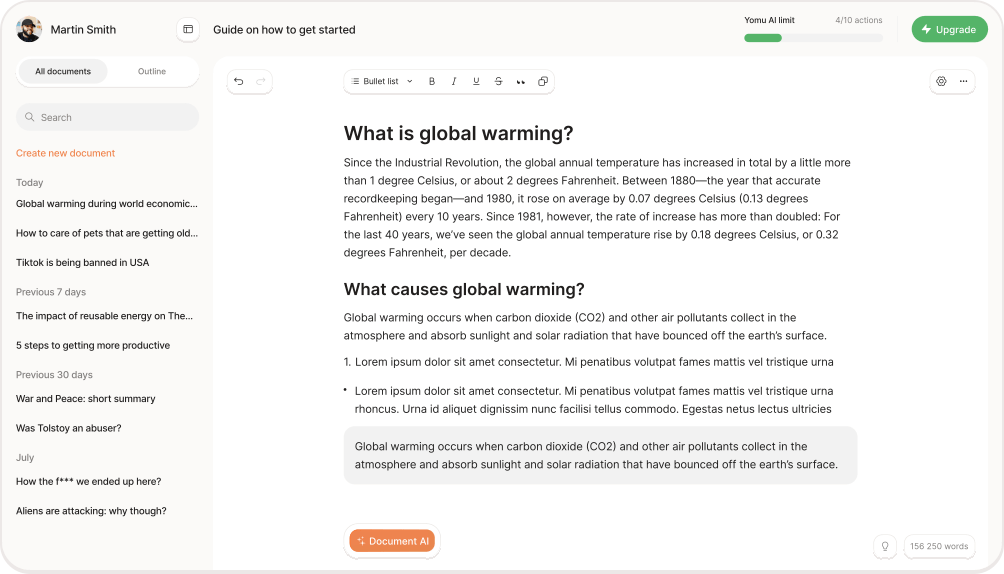Open the three-dots more options menu

point(964,81)
